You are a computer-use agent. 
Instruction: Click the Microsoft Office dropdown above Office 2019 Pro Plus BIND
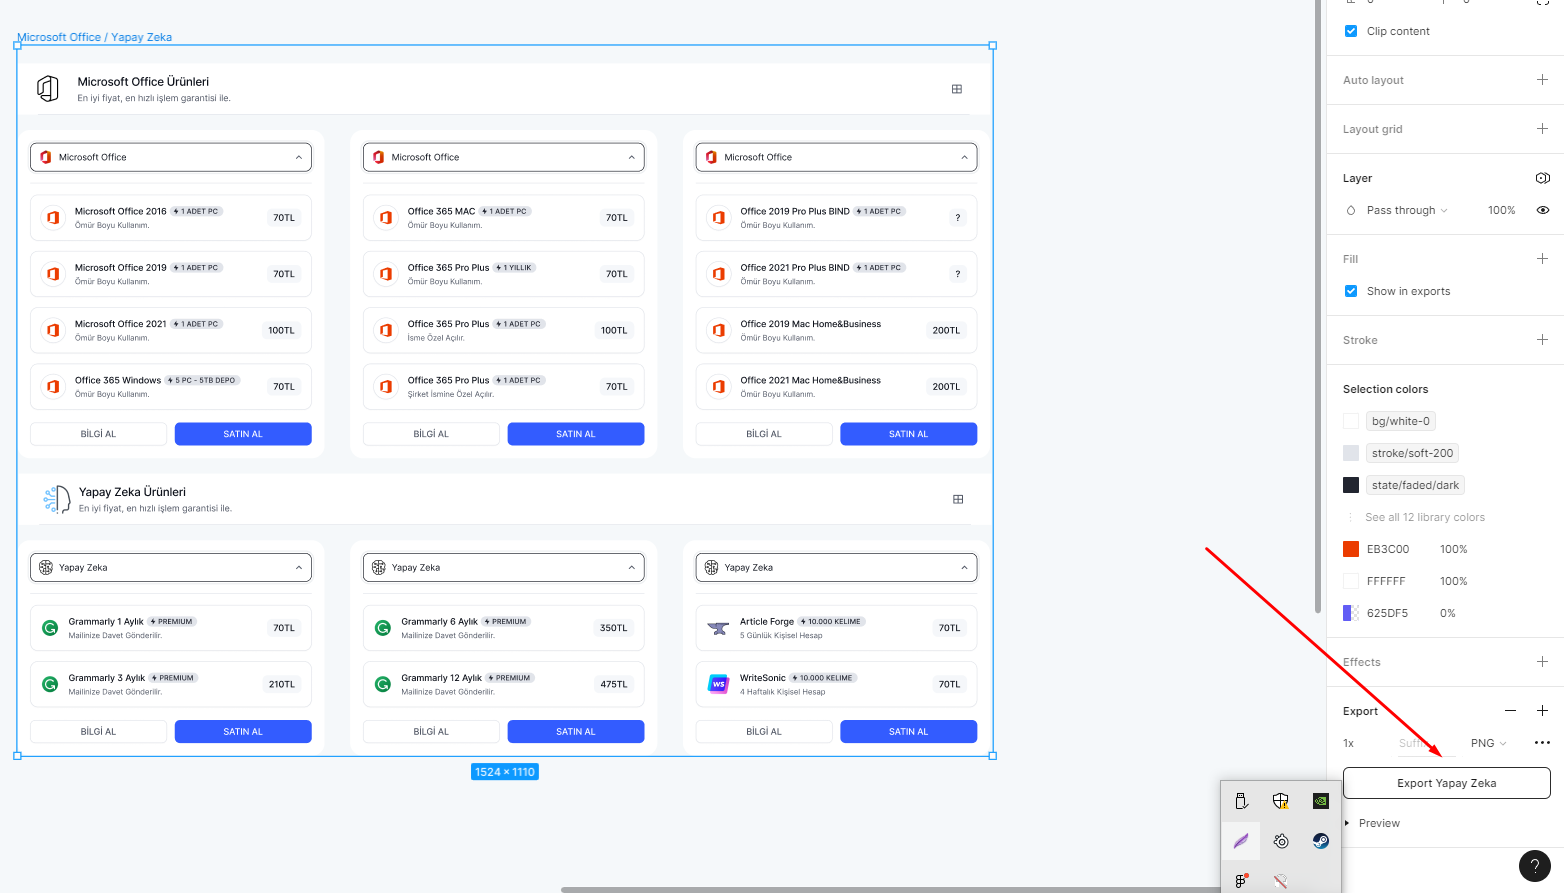click(x=837, y=157)
